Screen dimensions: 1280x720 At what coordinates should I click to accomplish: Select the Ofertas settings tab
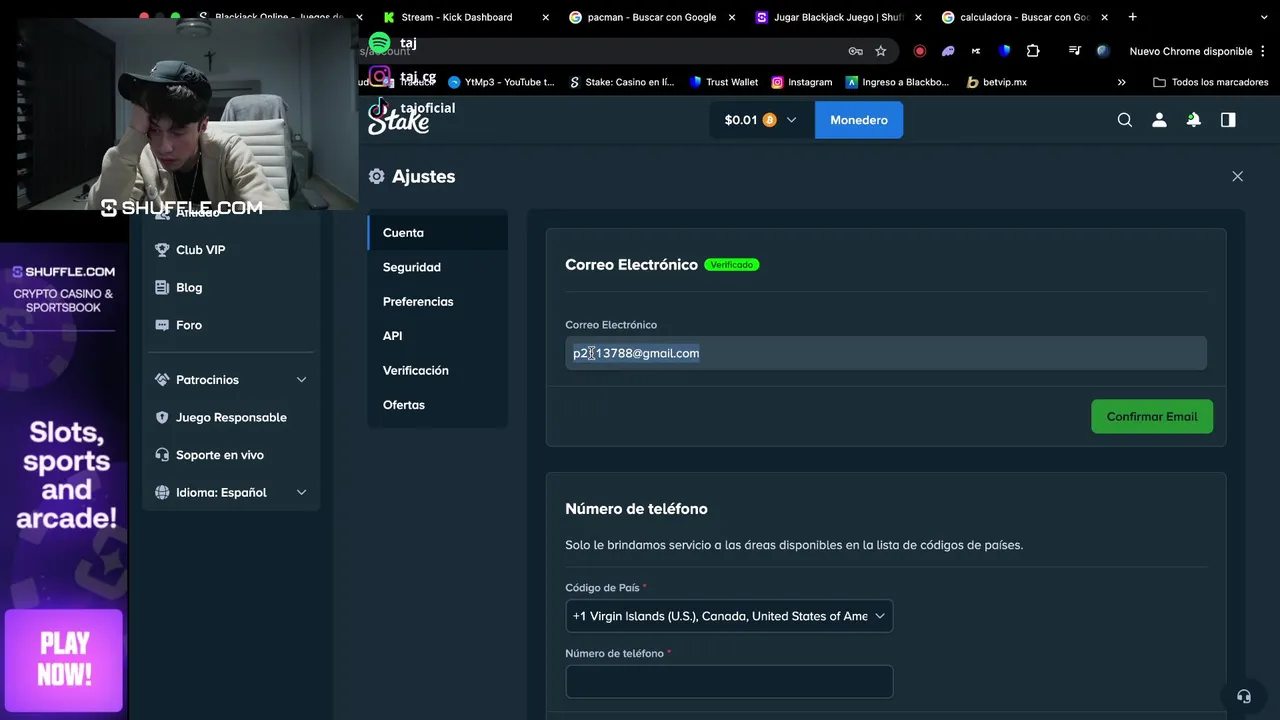[437, 405]
